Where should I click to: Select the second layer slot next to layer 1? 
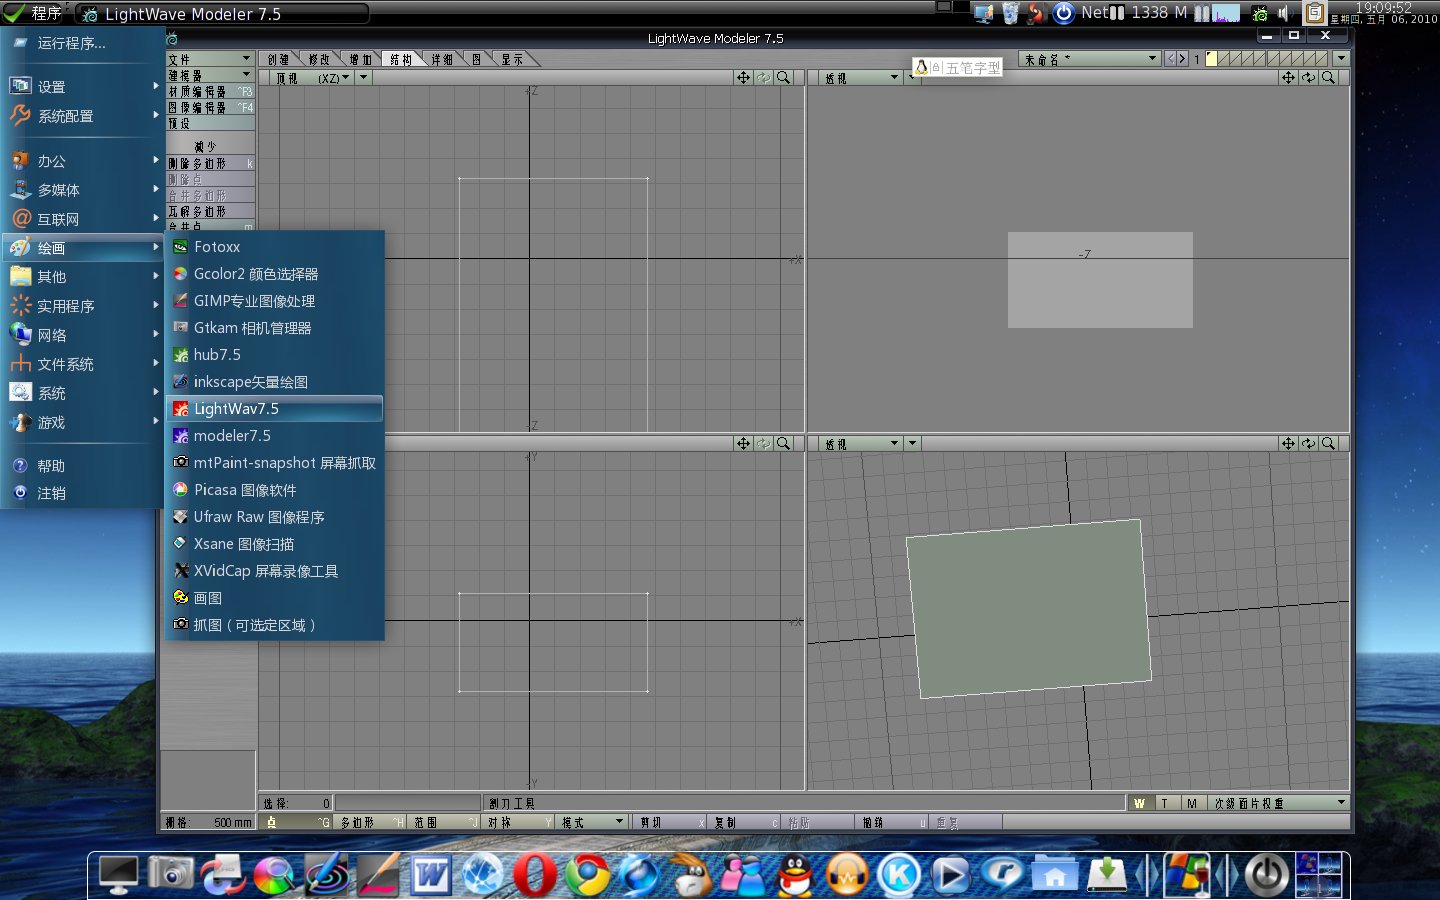point(1224,59)
